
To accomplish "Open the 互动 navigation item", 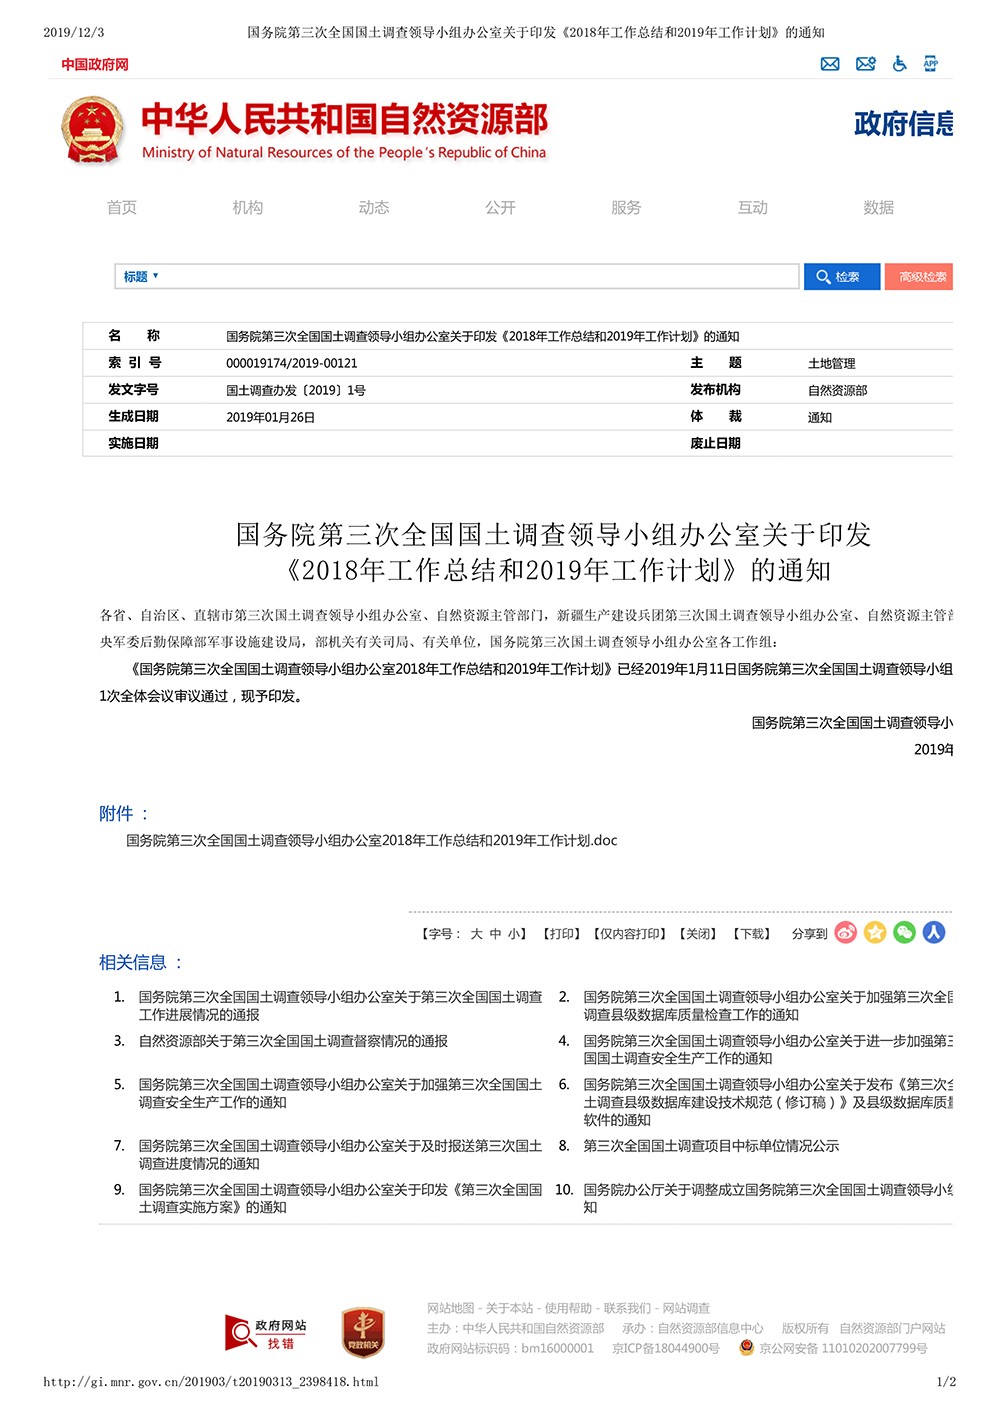I will 753,207.
